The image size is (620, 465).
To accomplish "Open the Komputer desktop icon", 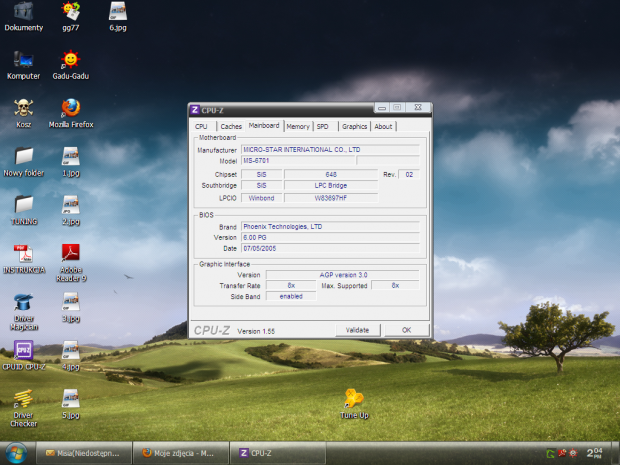I will pos(23,59).
